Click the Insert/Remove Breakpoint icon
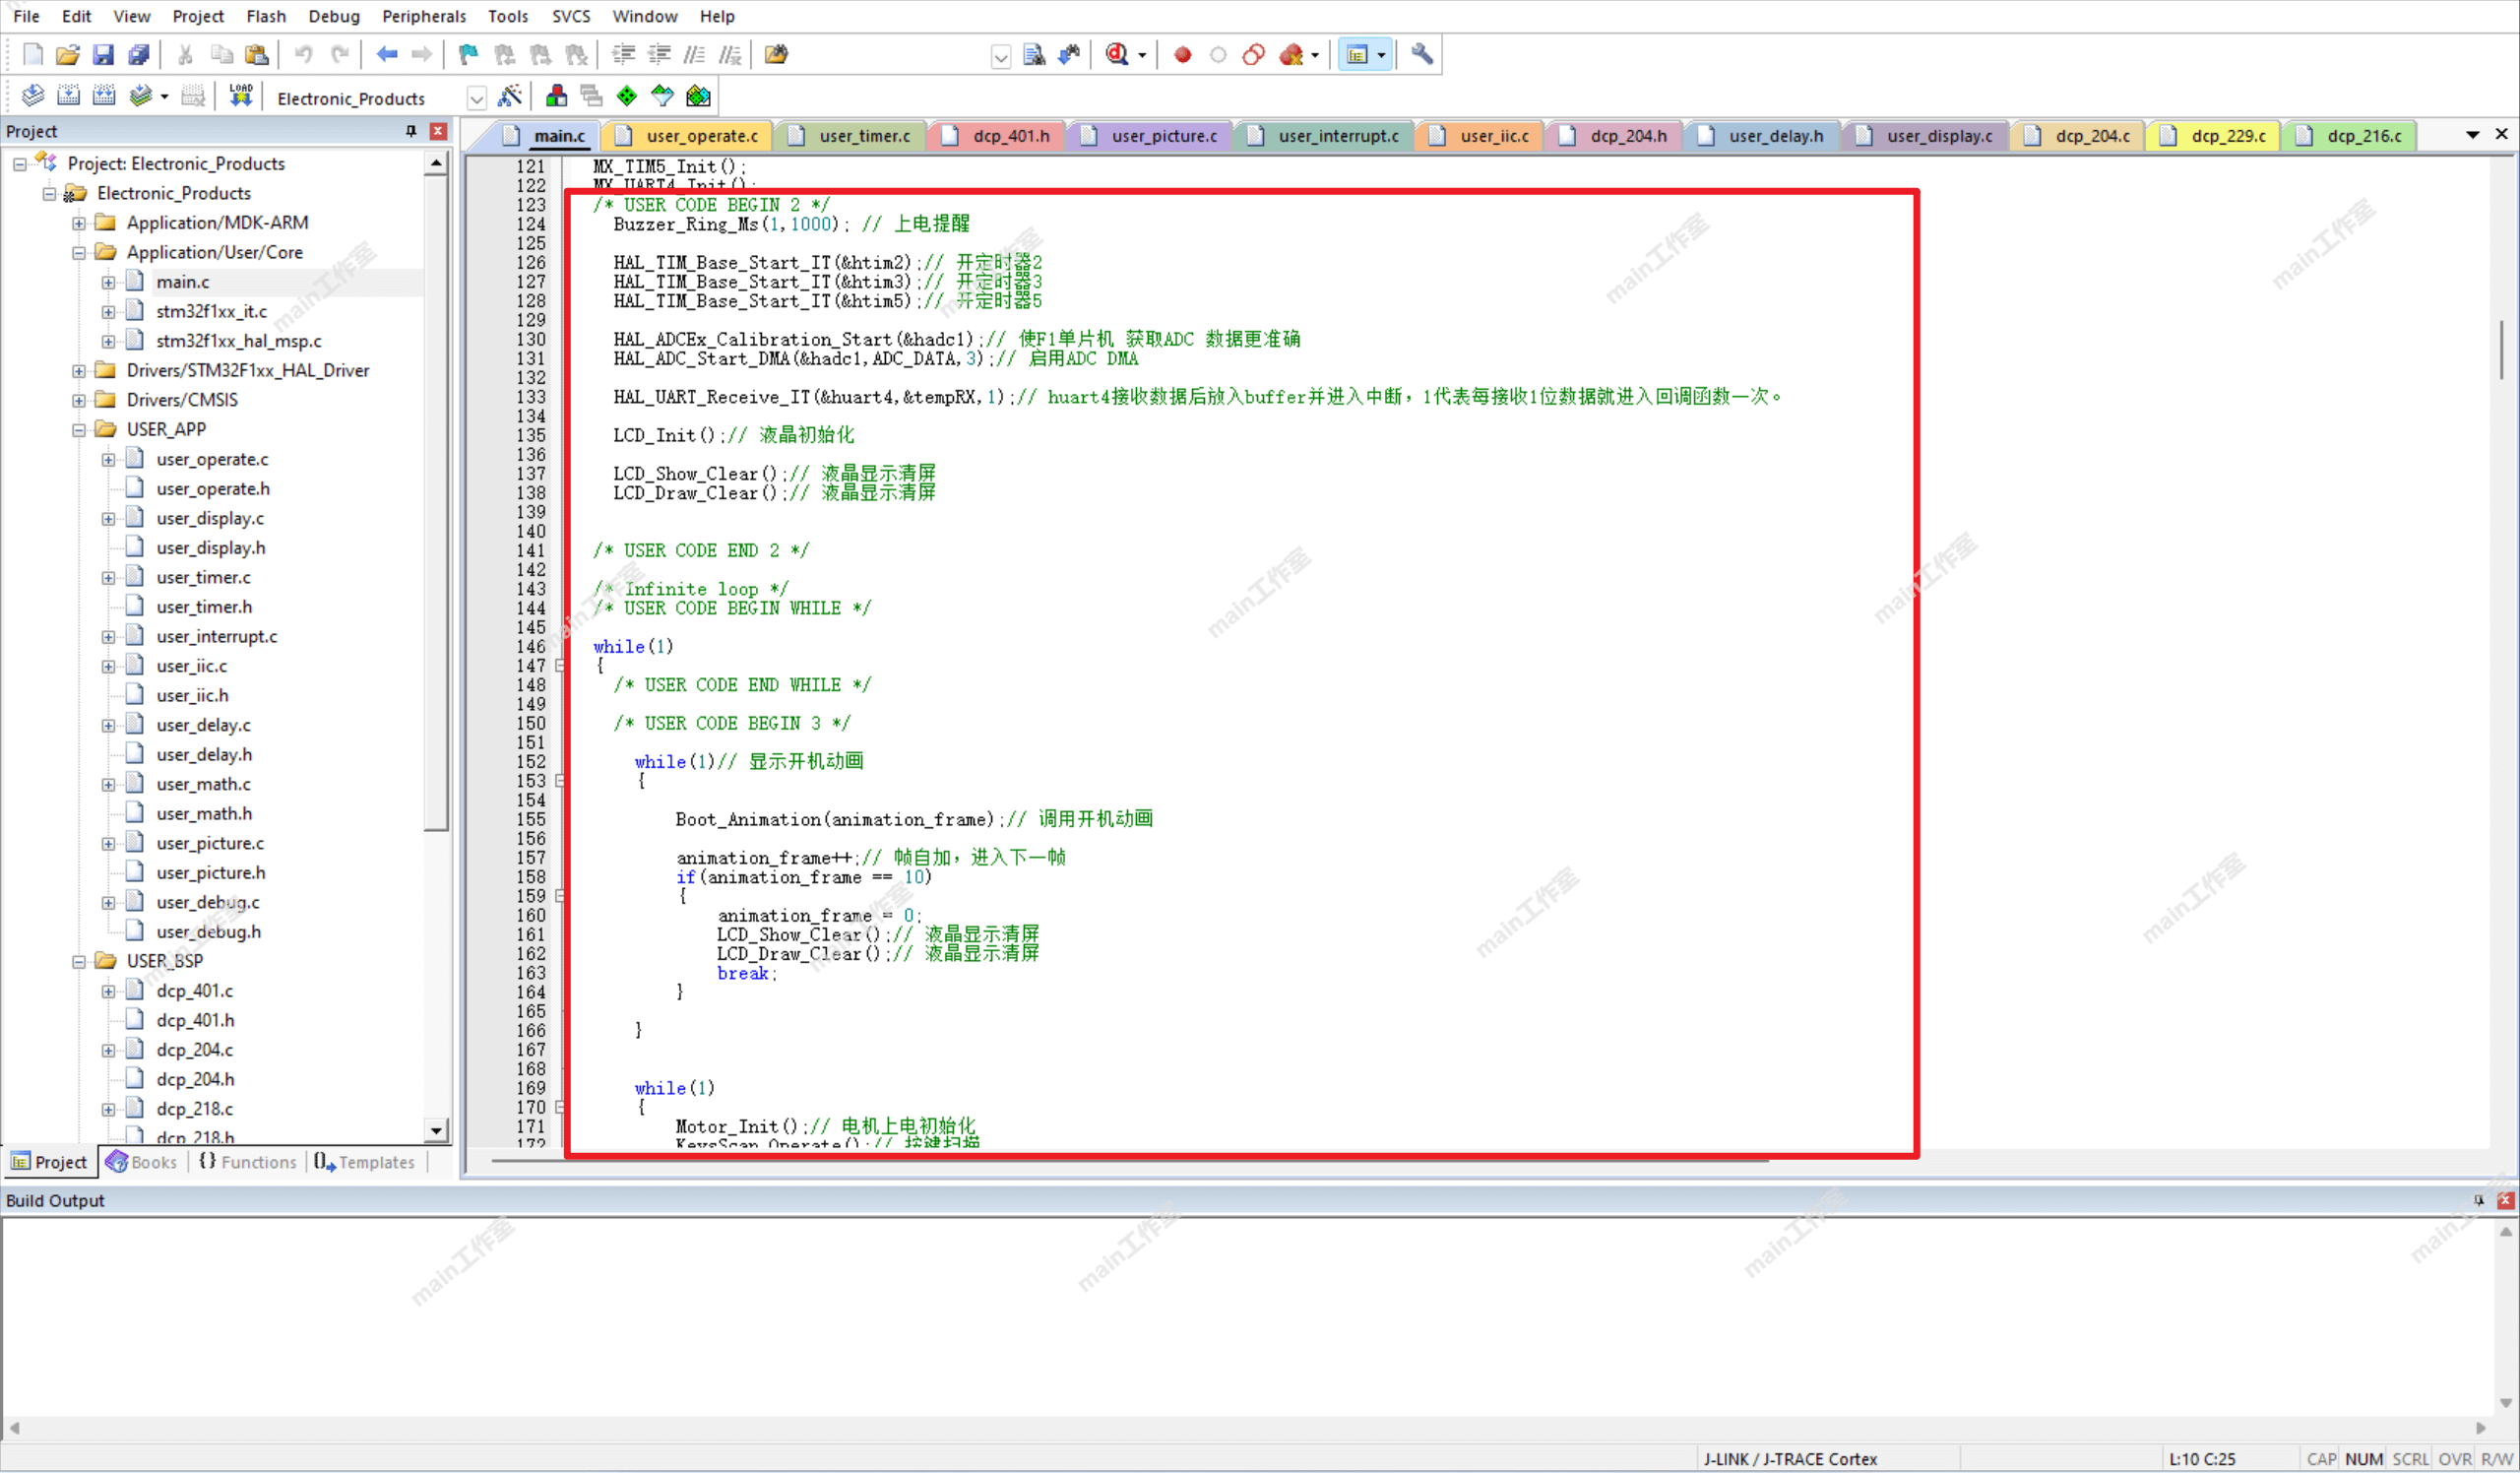Viewport: 2520px width, 1473px height. 1184,54
